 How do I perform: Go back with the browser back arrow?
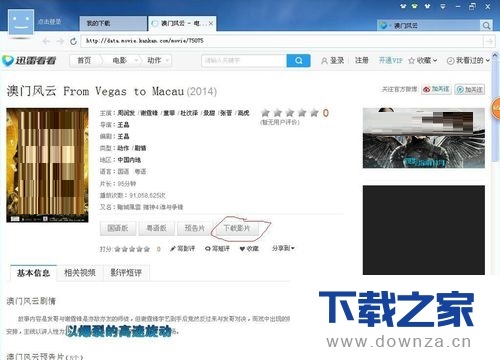pyautogui.click(x=46, y=41)
